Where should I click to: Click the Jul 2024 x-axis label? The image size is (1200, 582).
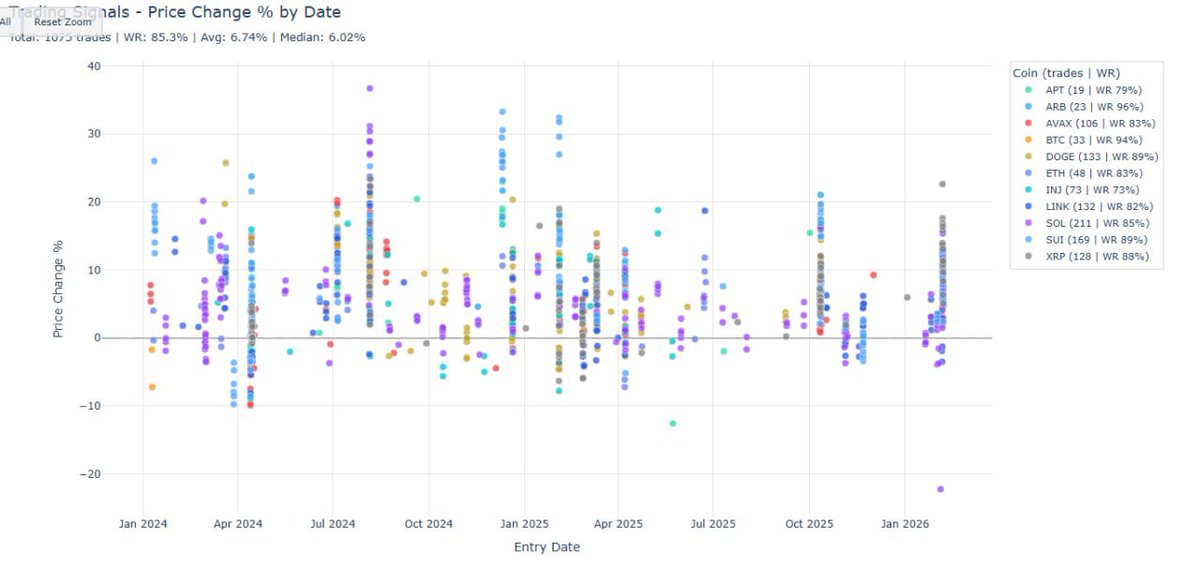[333, 523]
